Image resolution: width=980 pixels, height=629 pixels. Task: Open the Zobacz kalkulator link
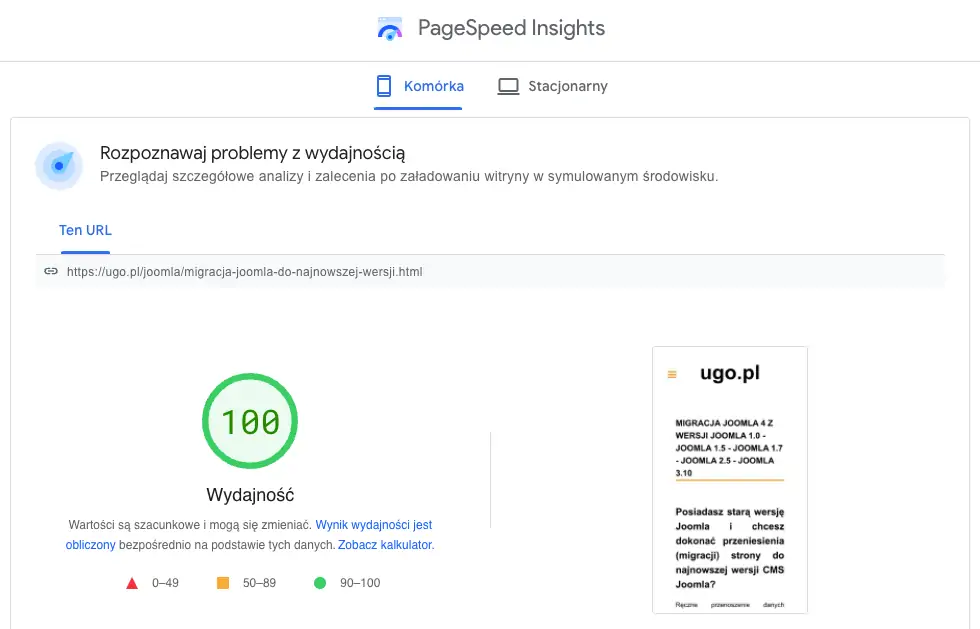tap(385, 545)
